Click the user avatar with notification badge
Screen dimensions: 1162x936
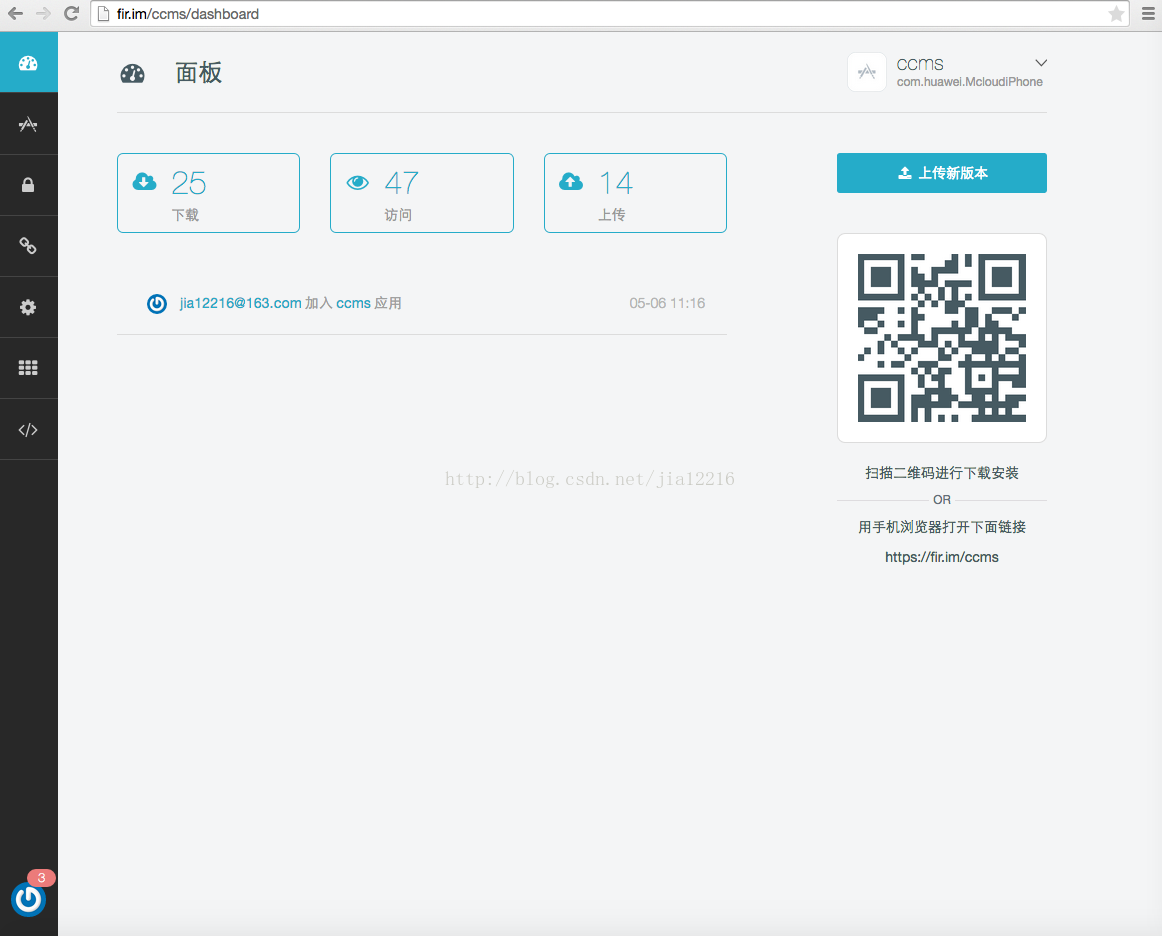pyautogui.click(x=28, y=900)
